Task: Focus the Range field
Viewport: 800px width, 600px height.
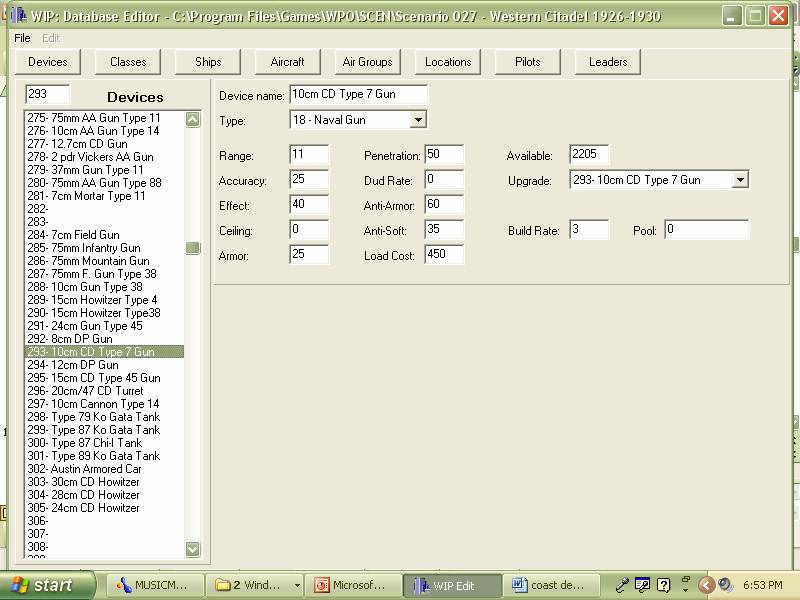Action: (x=309, y=154)
